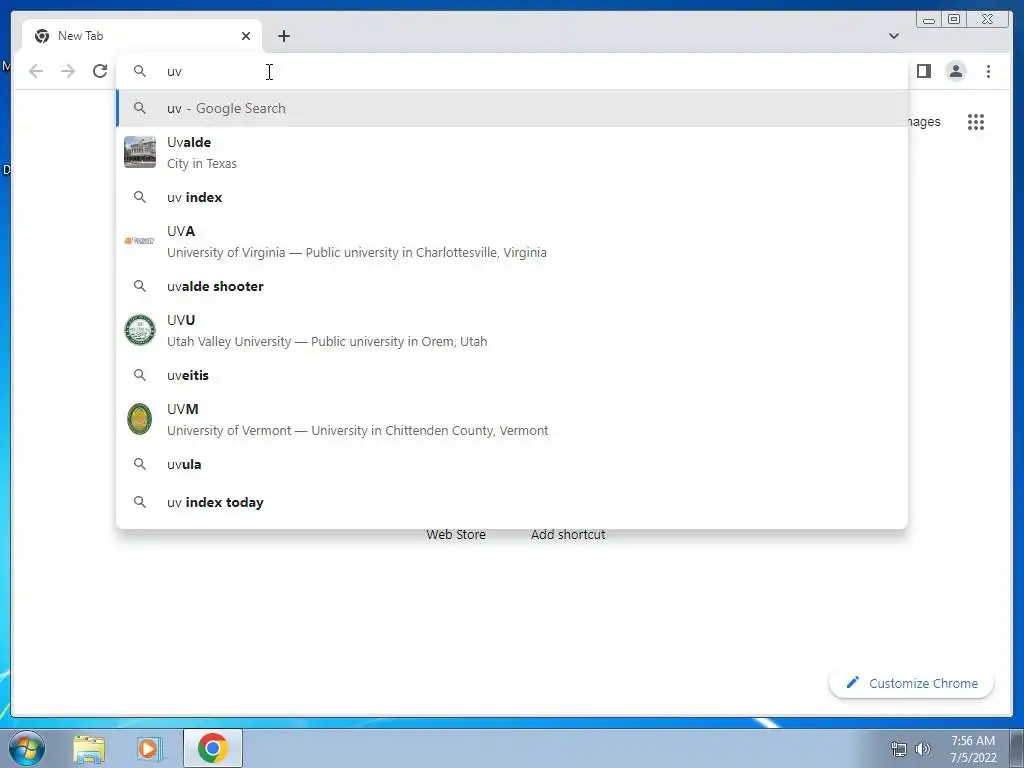The image size is (1024, 768).
Task: Click the Uvalde suggestion thumbnail
Action: point(140,152)
